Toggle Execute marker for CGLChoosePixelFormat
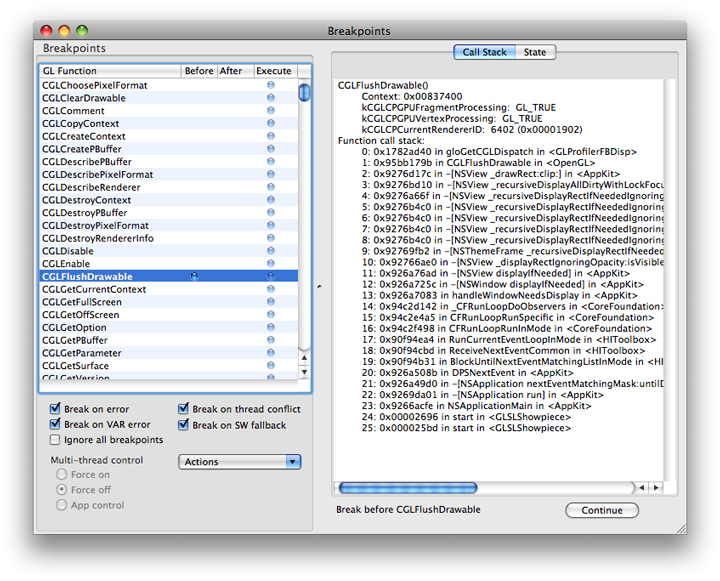 click(x=271, y=85)
